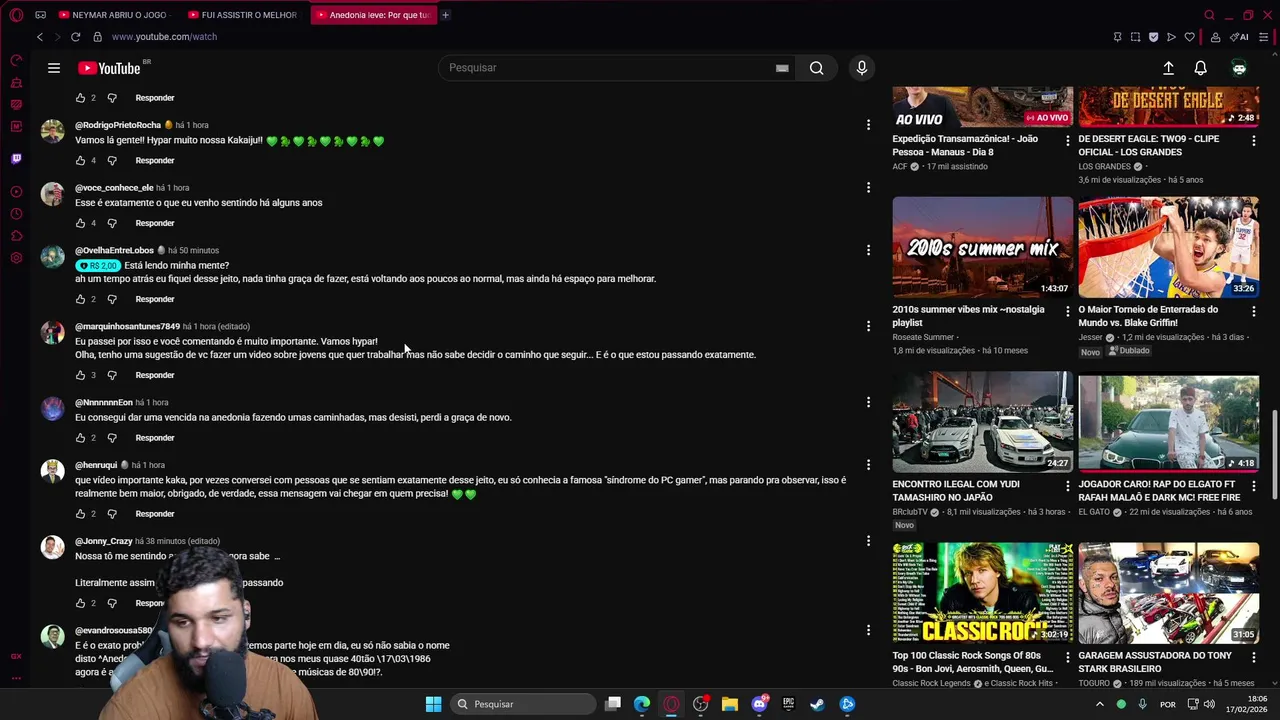
Task: Dislike the @voce_conhece_ele comment
Action: point(112,223)
